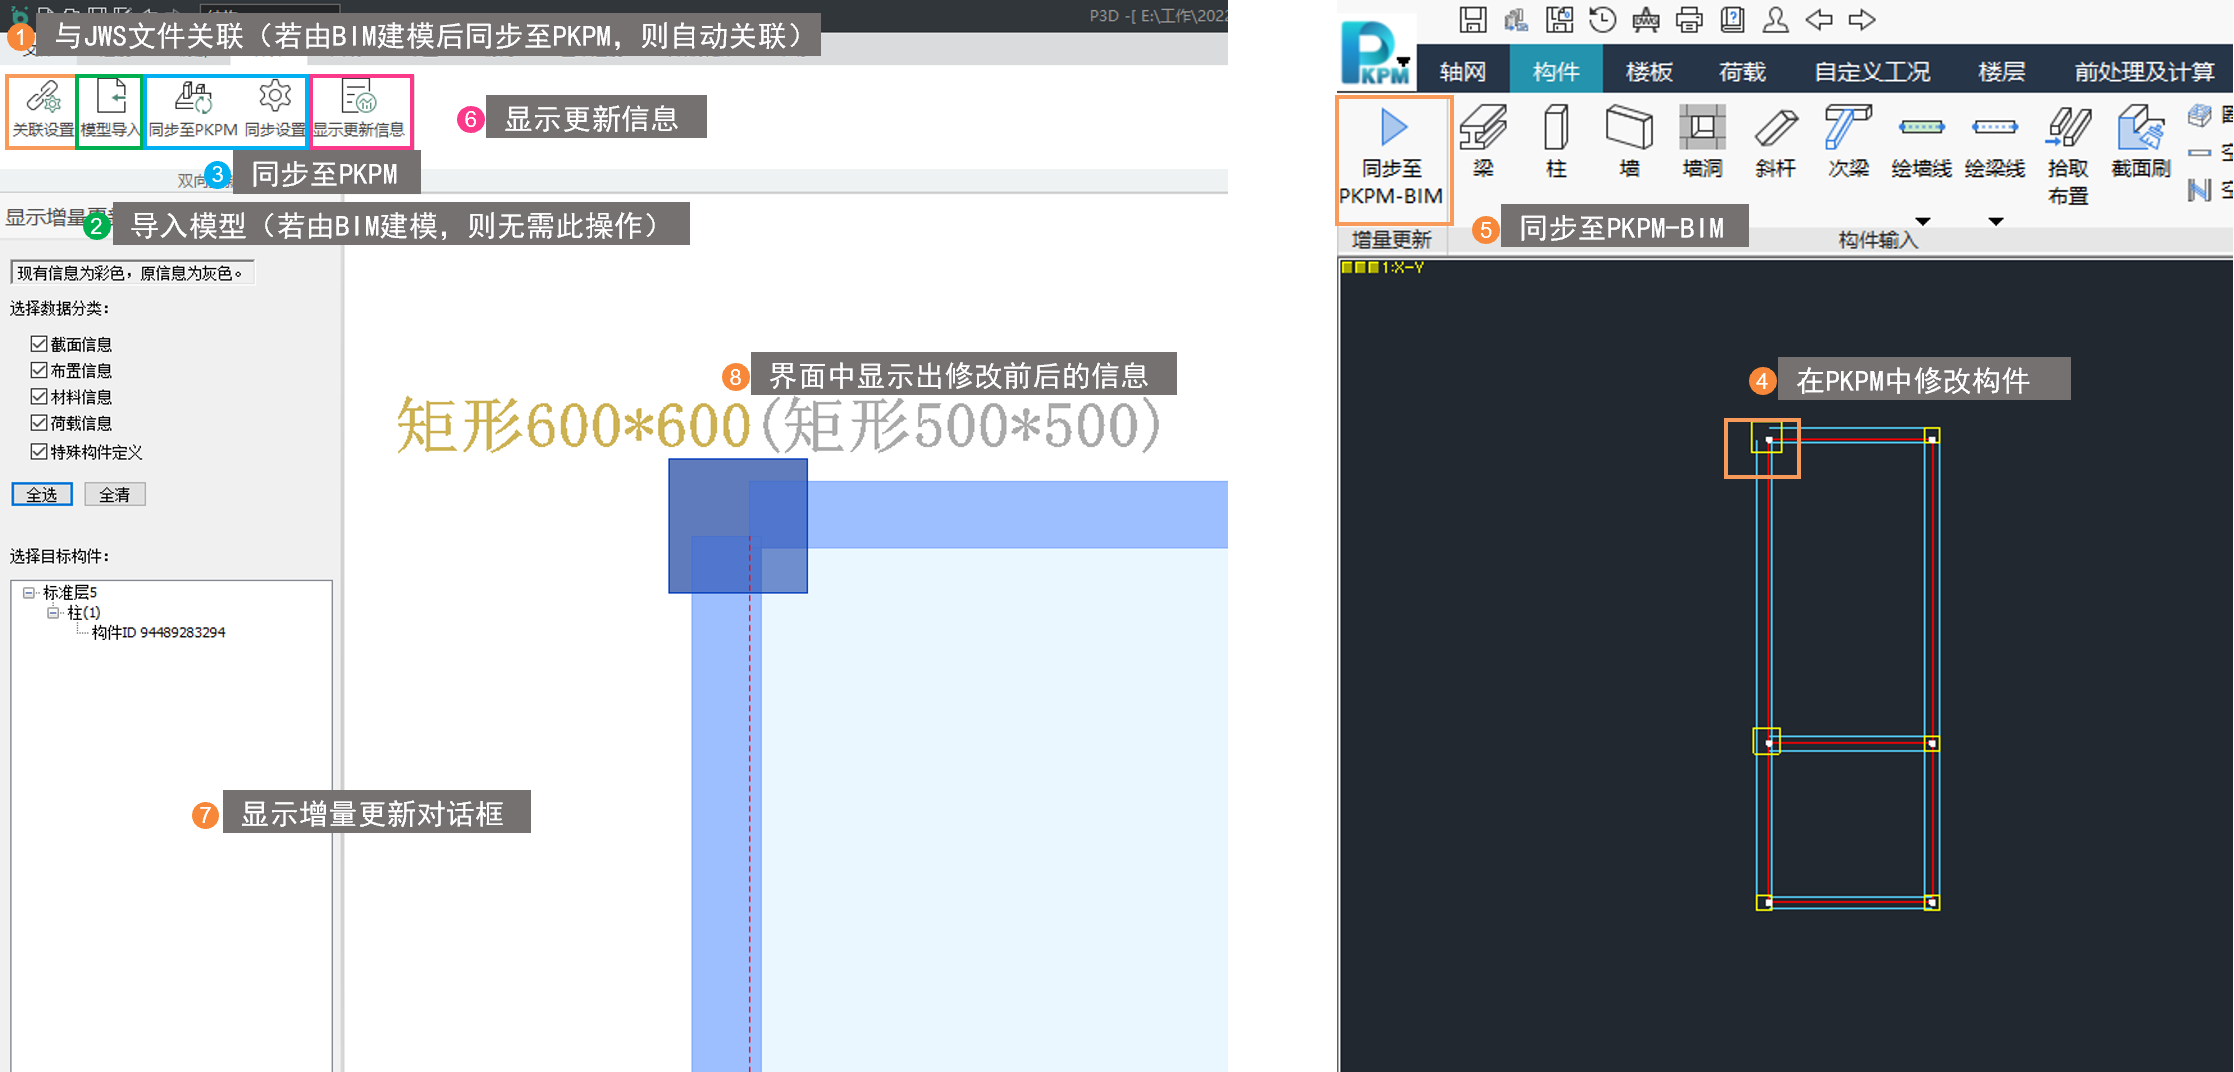Click the undo left-arrow icon

coord(1819,20)
